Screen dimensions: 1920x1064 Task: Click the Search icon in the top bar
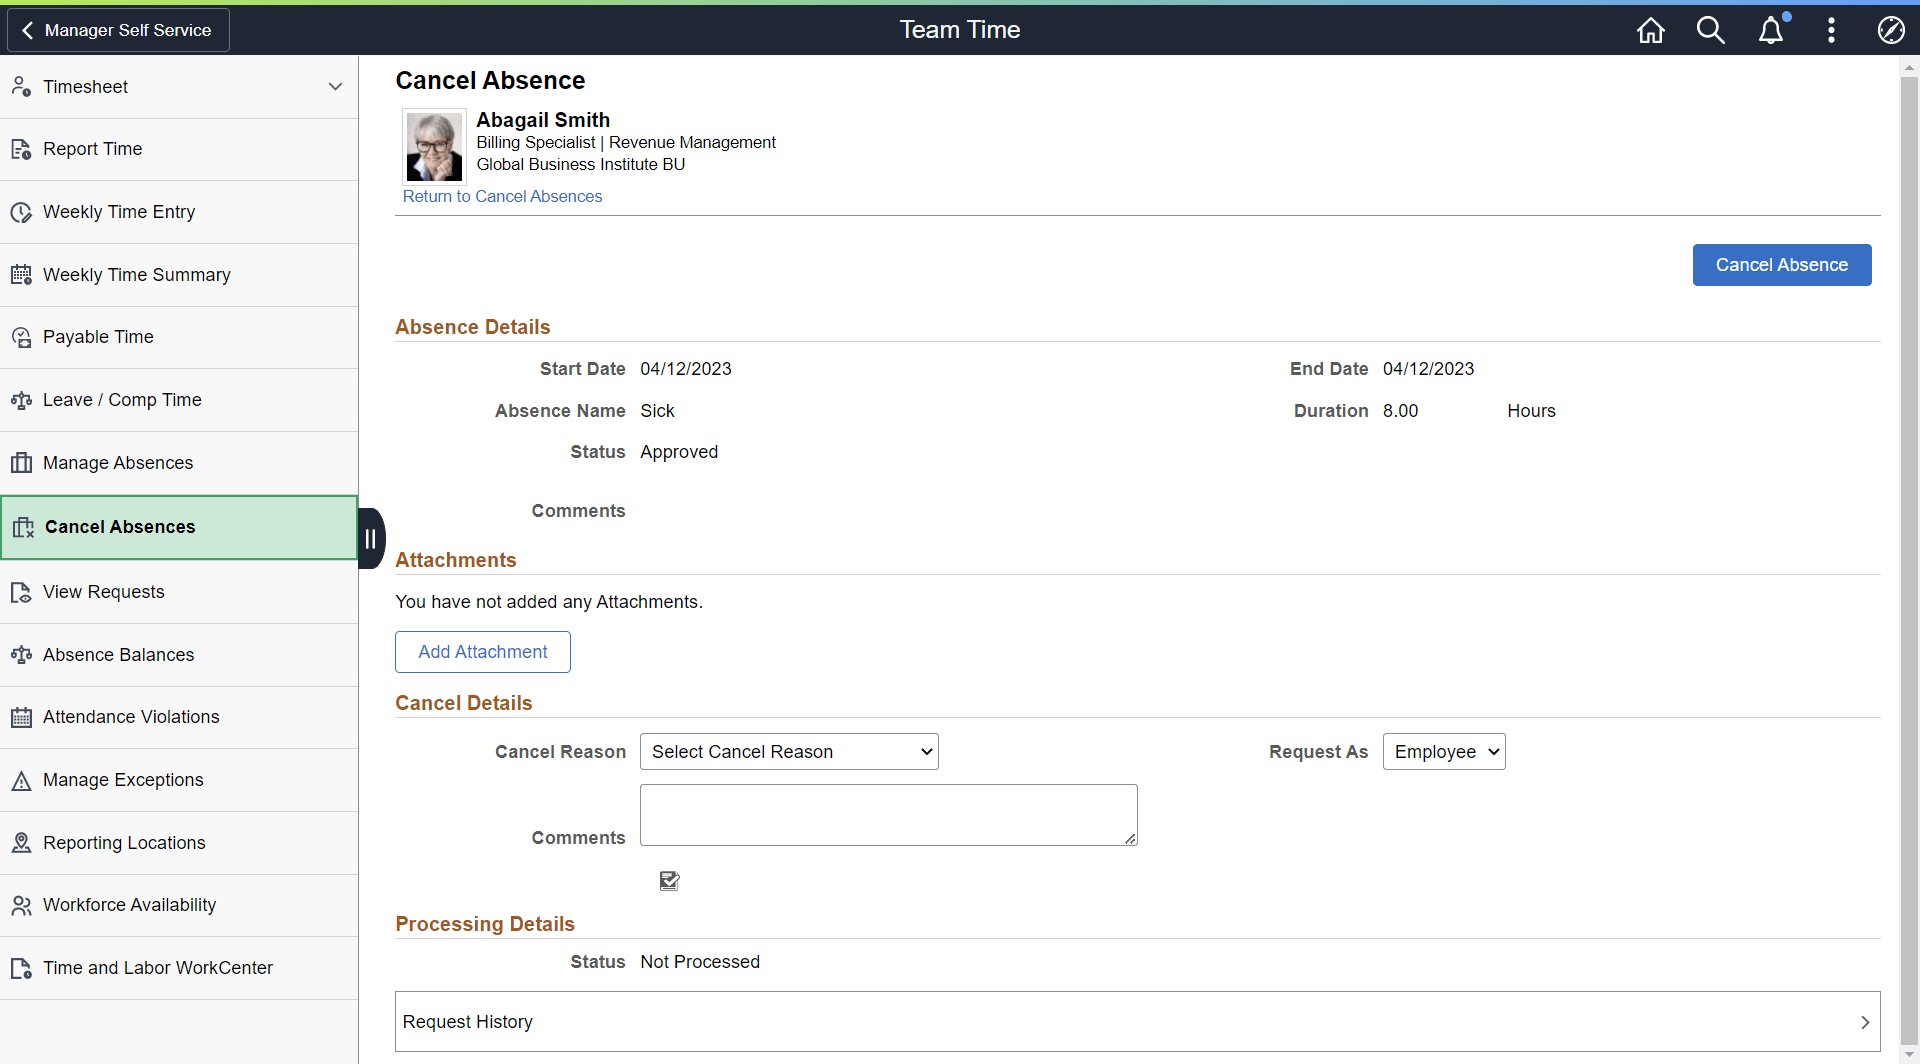[x=1710, y=30]
